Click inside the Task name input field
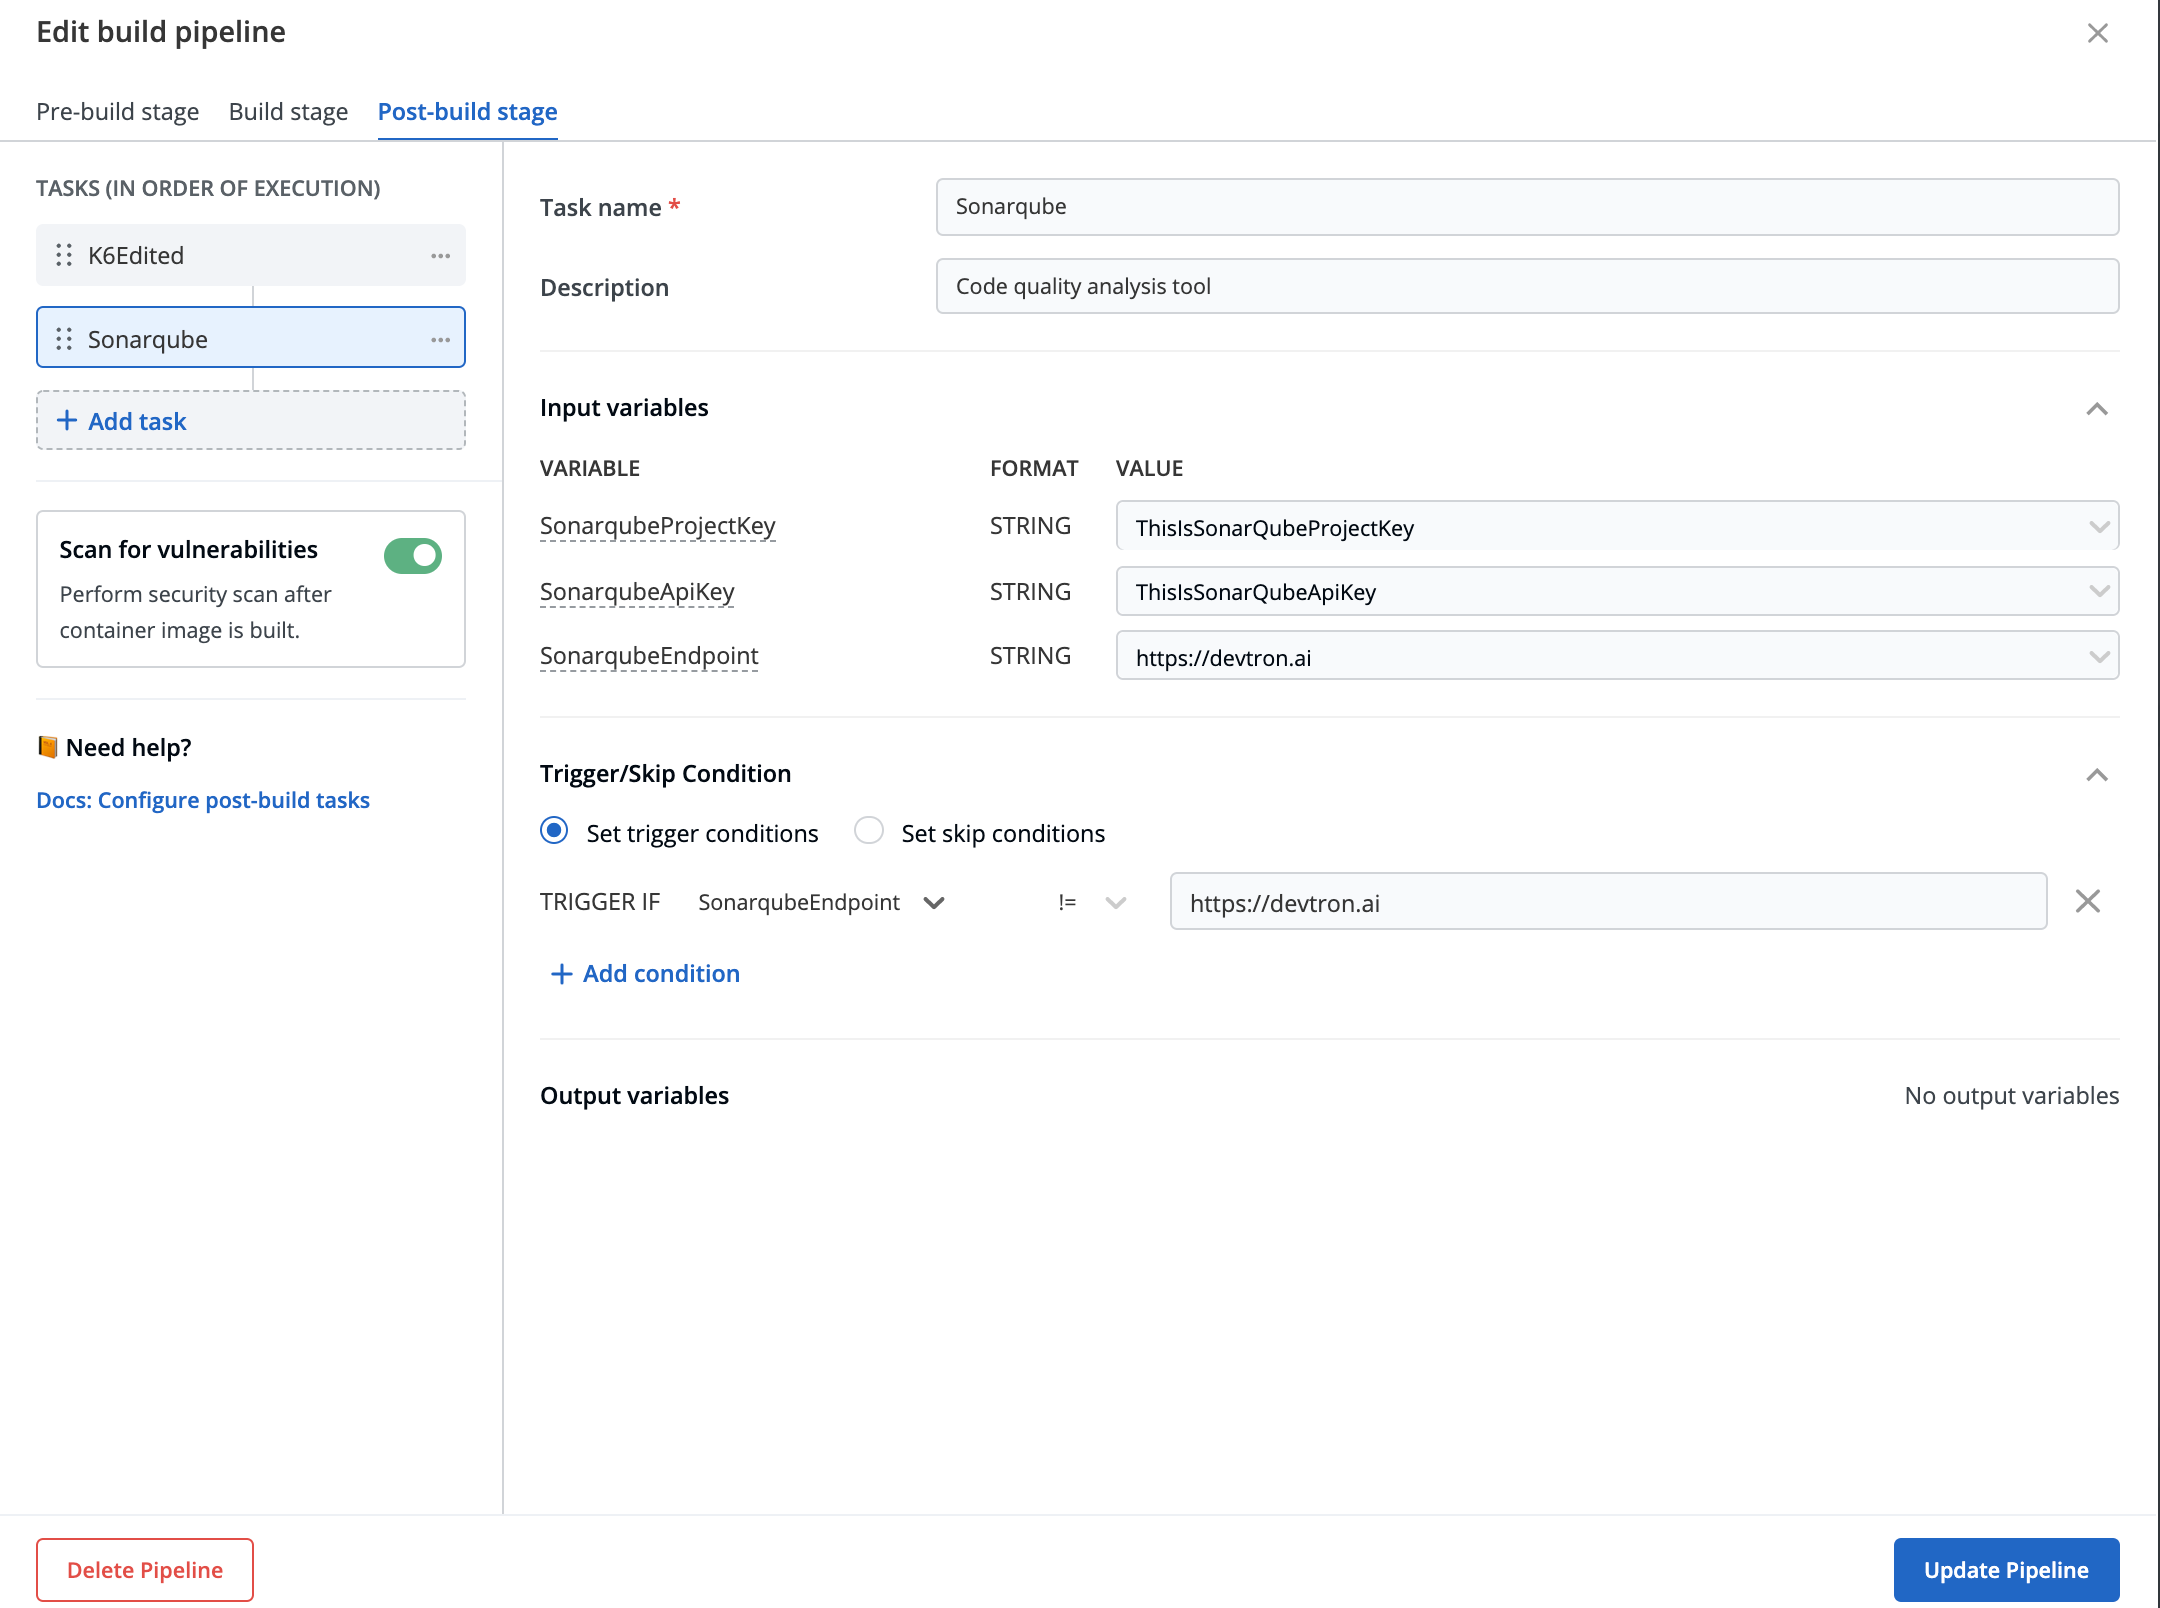Viewport: 2160px width, 1608px height. [x=1528, y=207]
